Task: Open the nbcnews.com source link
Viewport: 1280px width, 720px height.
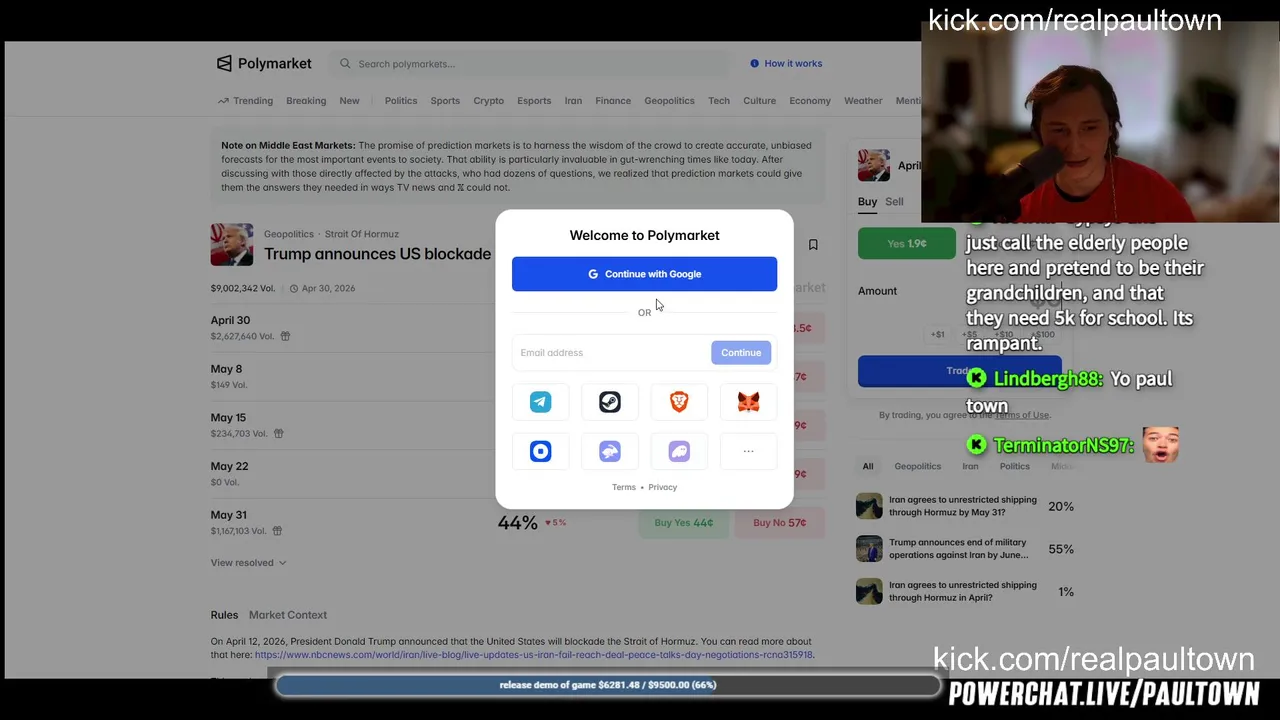Action: tap(534, 655)
